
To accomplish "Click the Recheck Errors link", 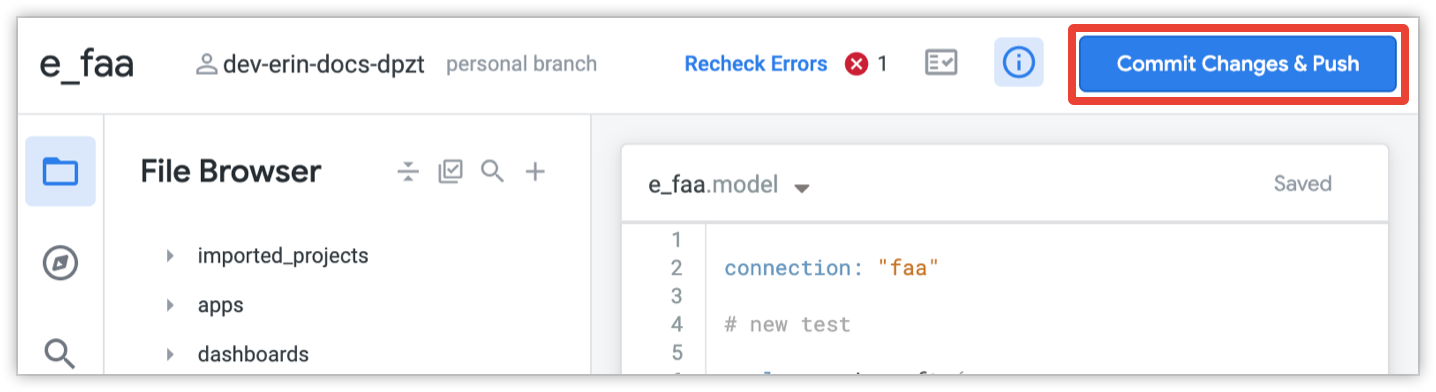I will pos(756,64).
